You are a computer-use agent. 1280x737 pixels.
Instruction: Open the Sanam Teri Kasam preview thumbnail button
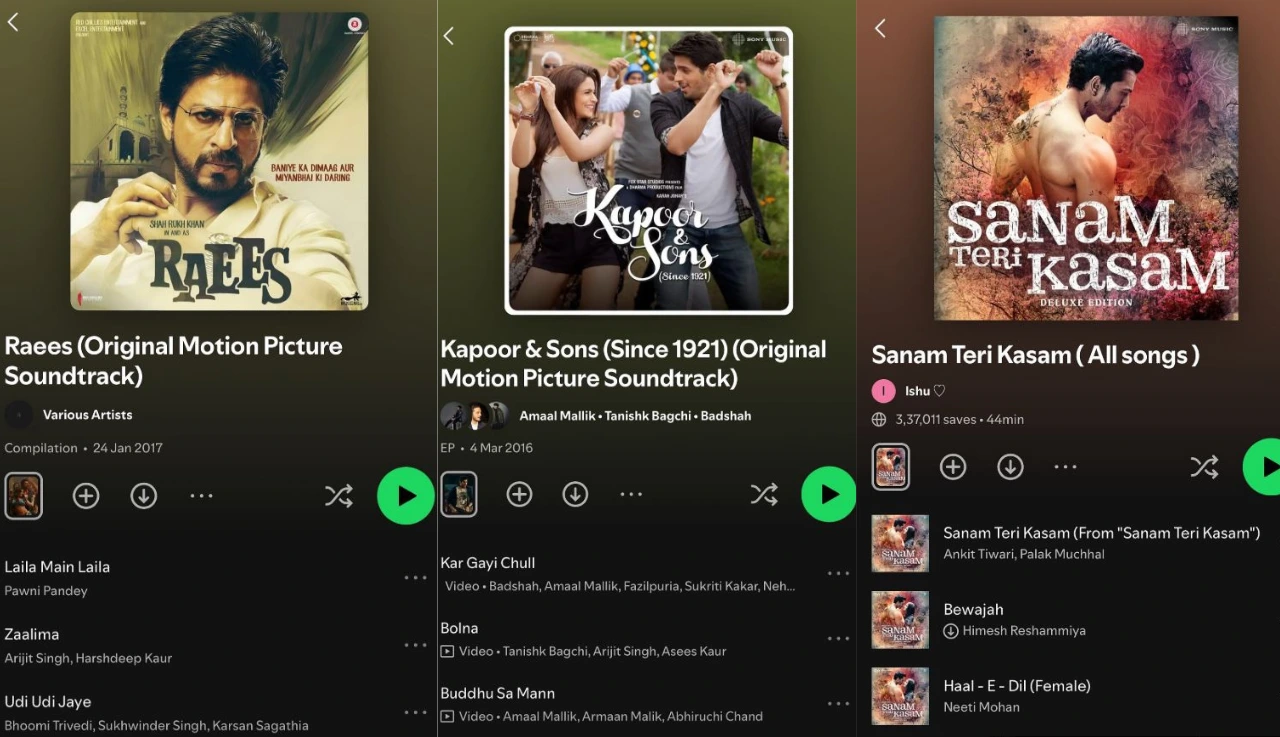tap(891, 467)
